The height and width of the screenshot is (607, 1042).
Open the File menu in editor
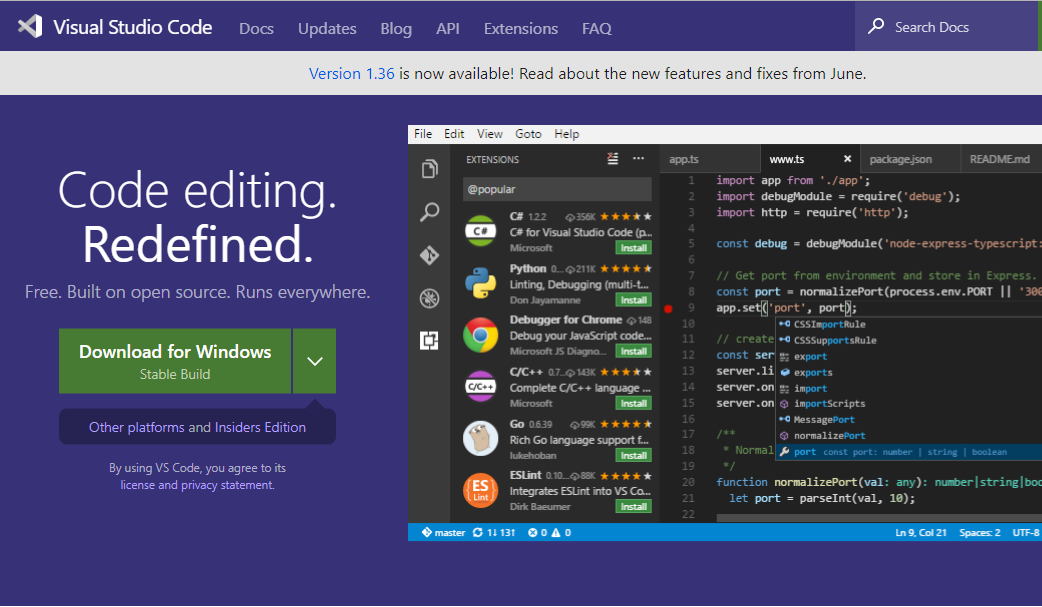click(x=423, y=134)
